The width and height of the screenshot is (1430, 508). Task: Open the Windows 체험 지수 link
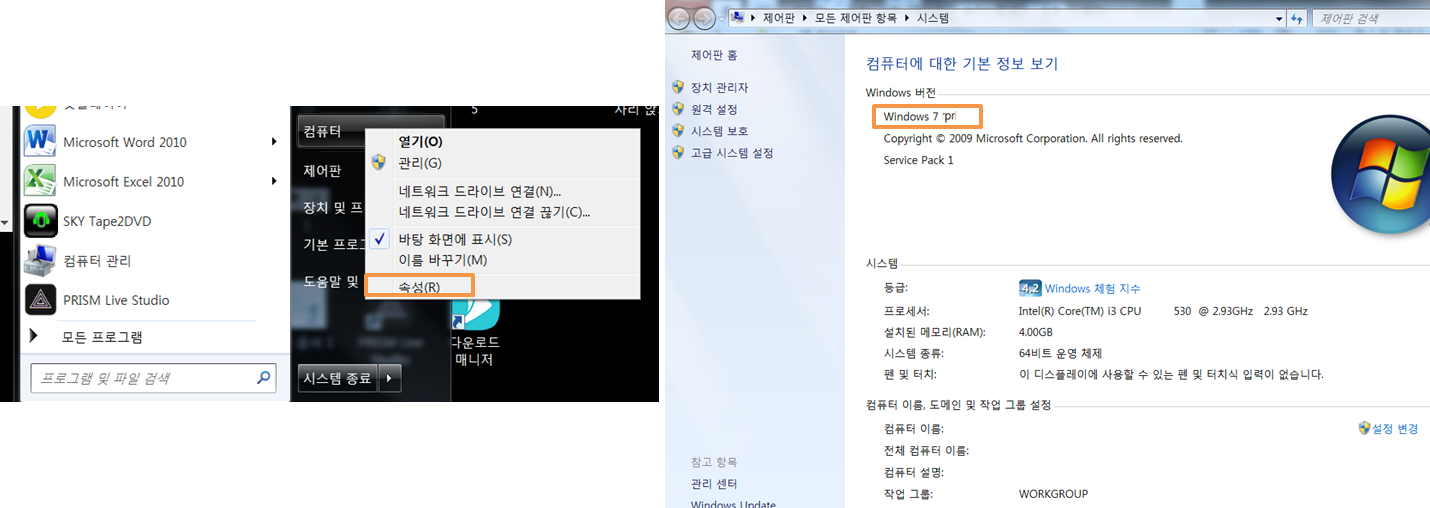[1092, 289]
